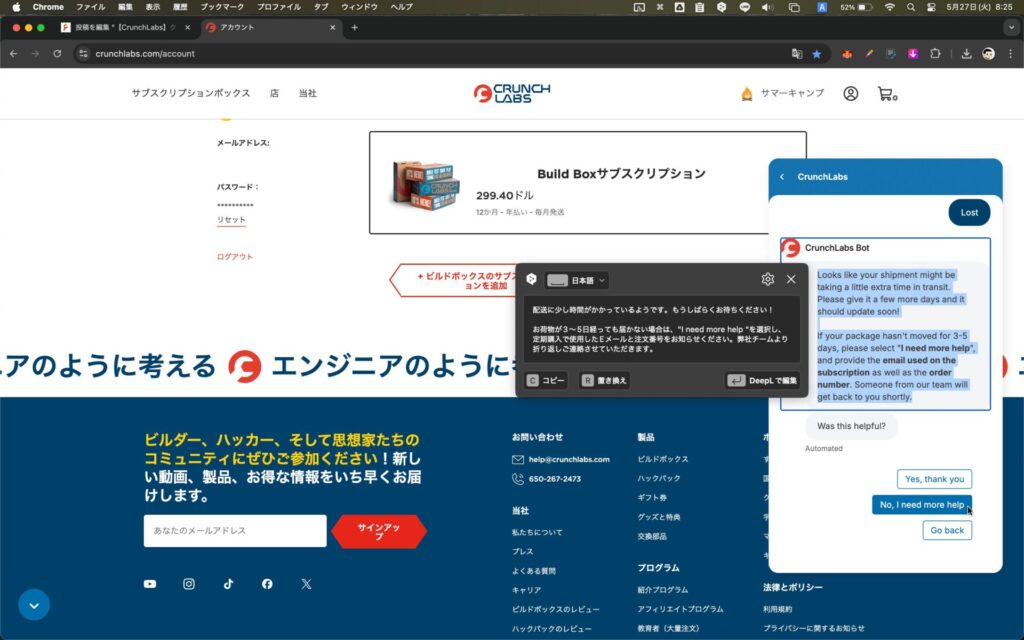Open the TikTok social icon
The width and height of the screenshot is (1024, 640).
(229, 584)
